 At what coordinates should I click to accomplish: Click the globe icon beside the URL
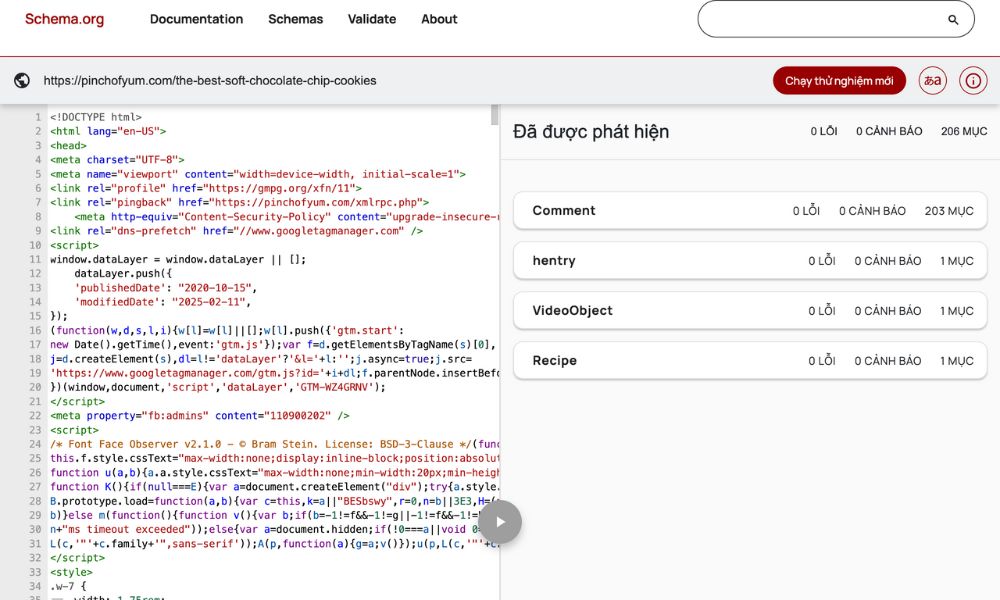coord(22,81)
